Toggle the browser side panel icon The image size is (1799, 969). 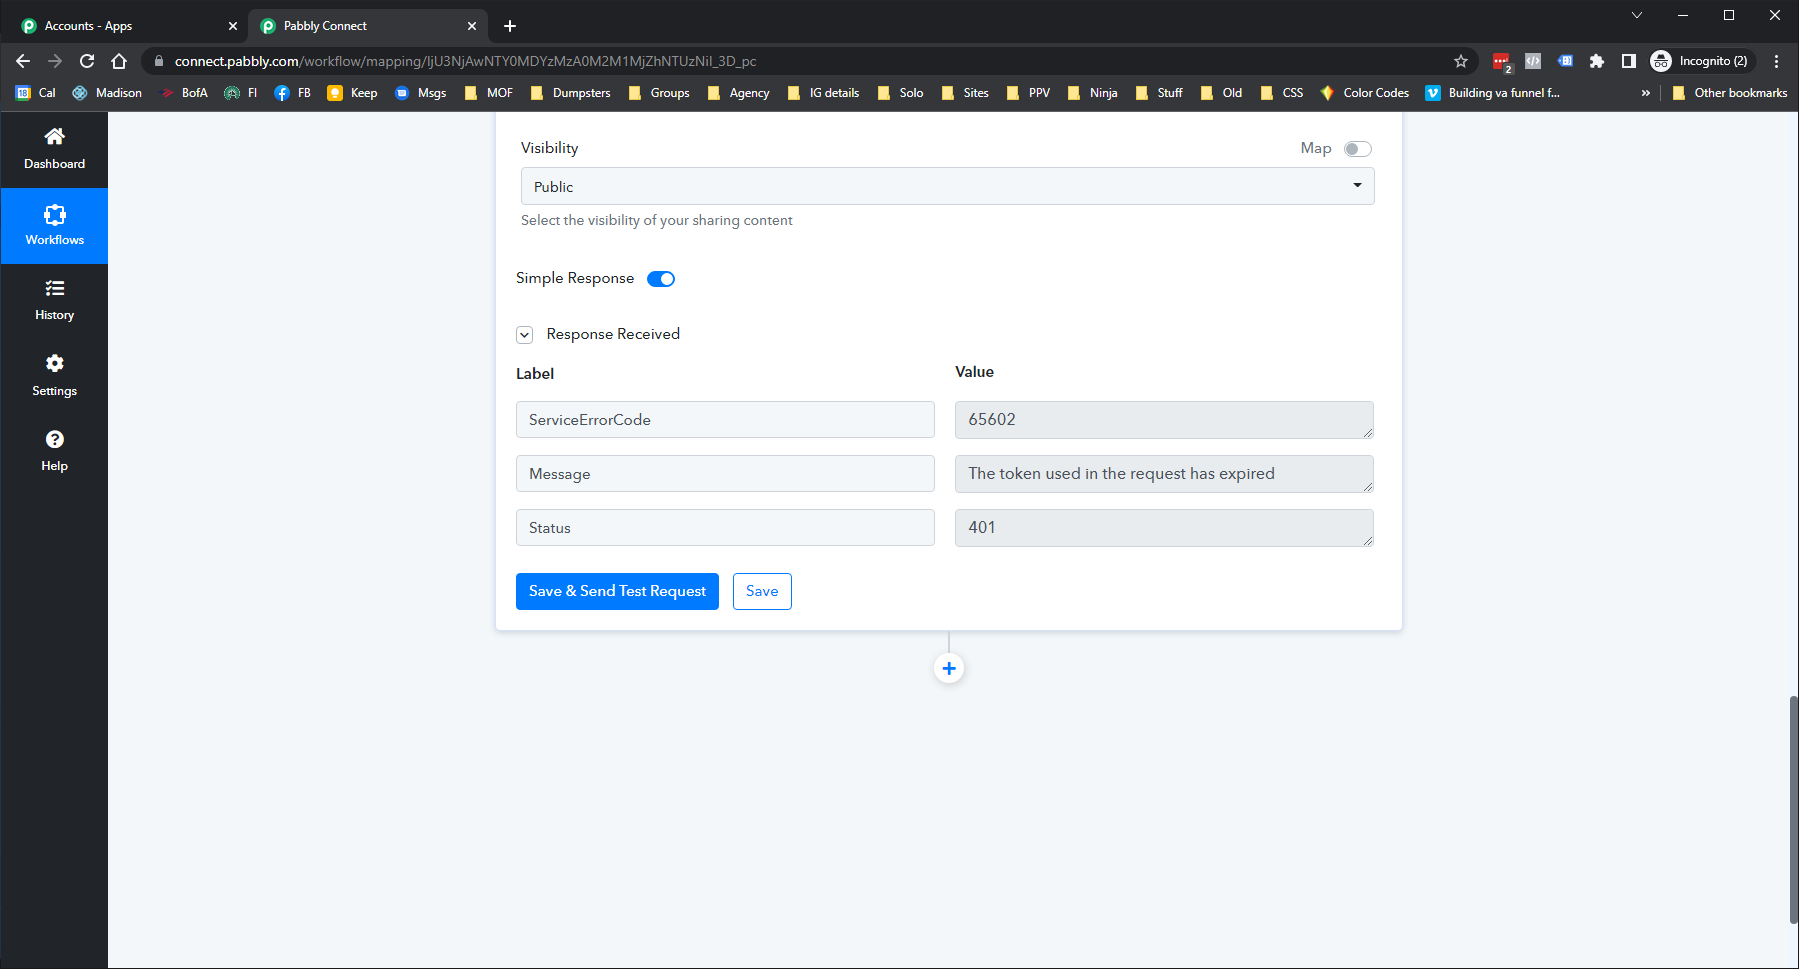[1629, 61]
